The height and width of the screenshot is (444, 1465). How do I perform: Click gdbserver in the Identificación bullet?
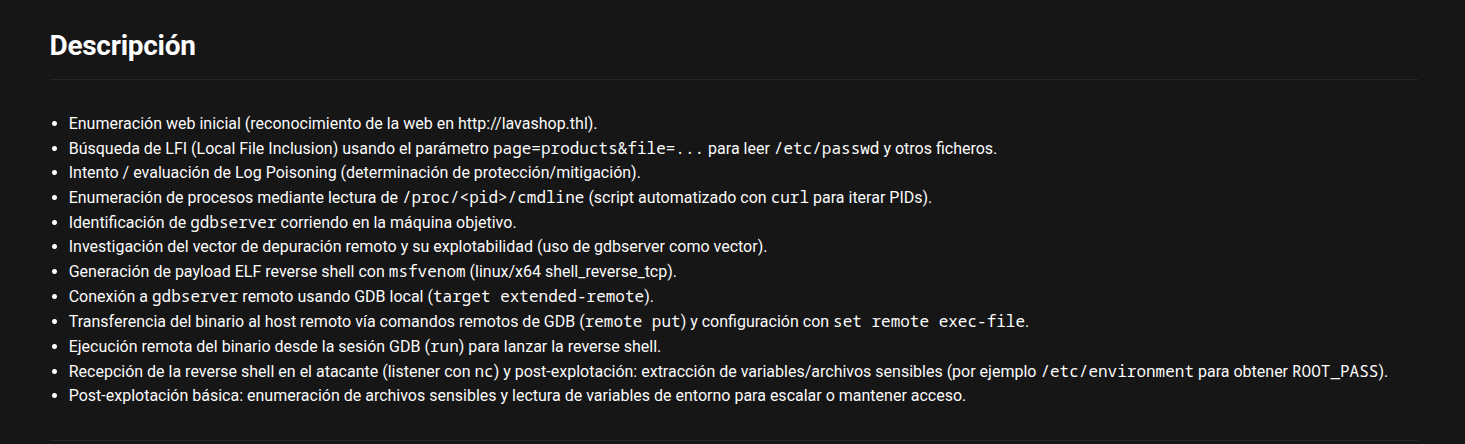(x=233, y=222)
